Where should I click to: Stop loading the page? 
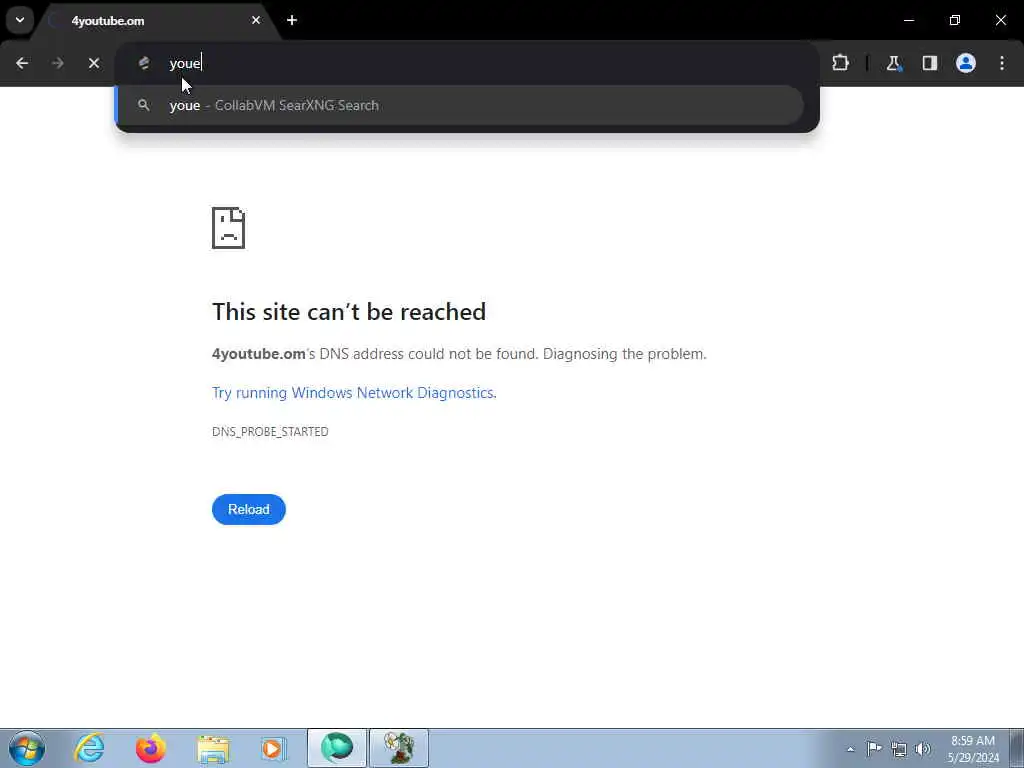[94, 63]
